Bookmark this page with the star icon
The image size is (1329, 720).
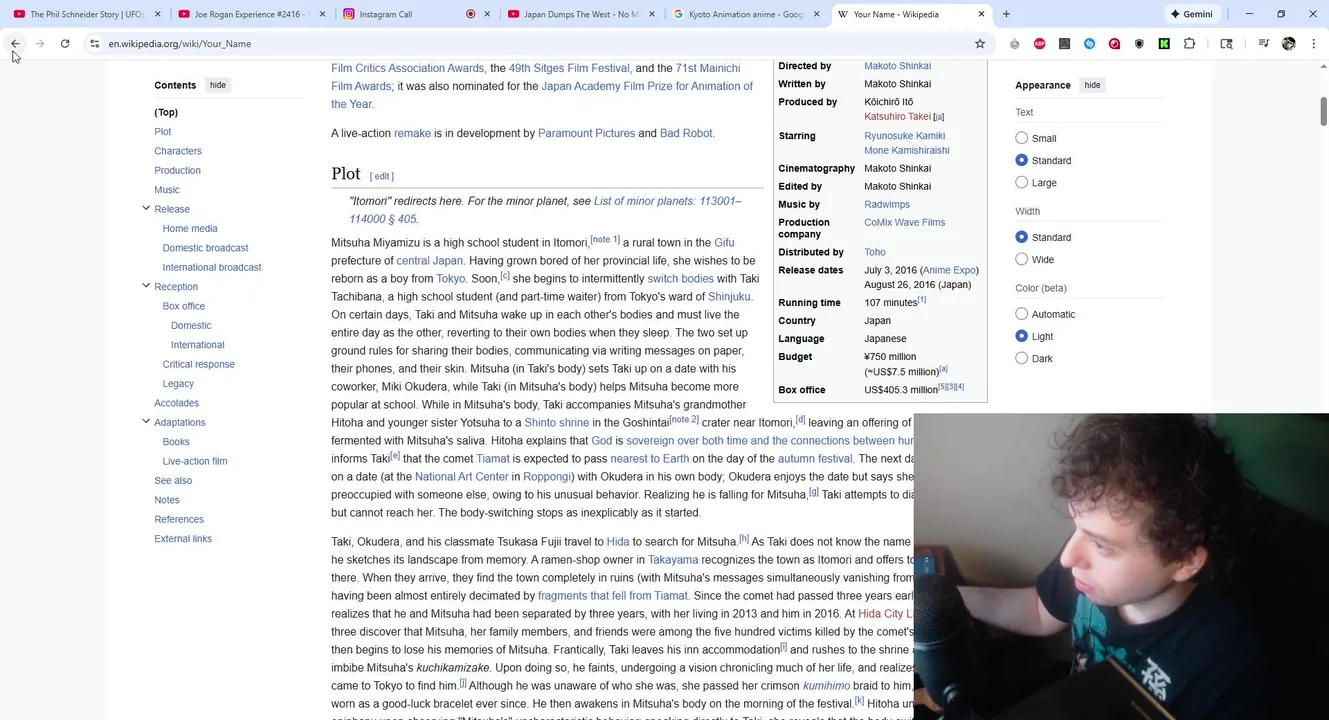pos(980,44)
